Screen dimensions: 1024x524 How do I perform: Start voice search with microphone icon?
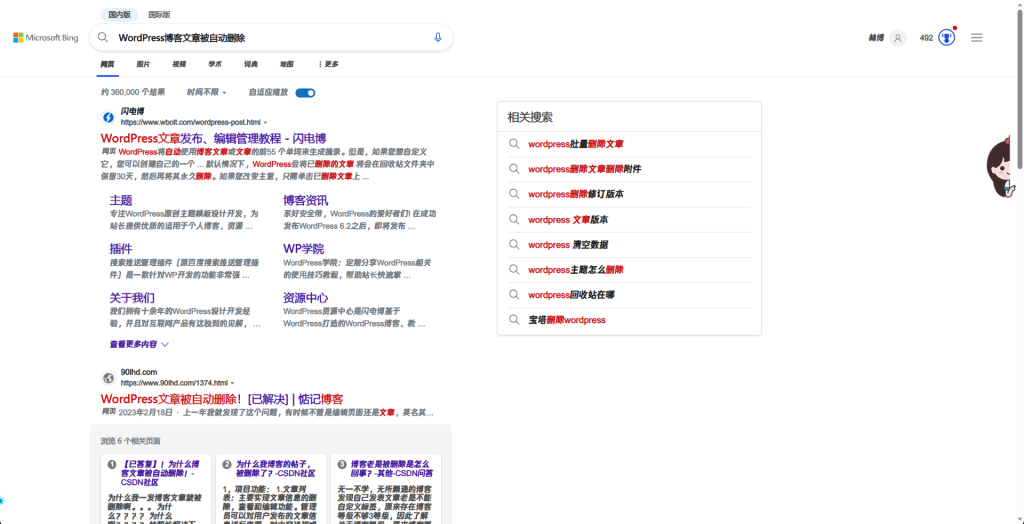pyautogui.click(x=437, y=38)
